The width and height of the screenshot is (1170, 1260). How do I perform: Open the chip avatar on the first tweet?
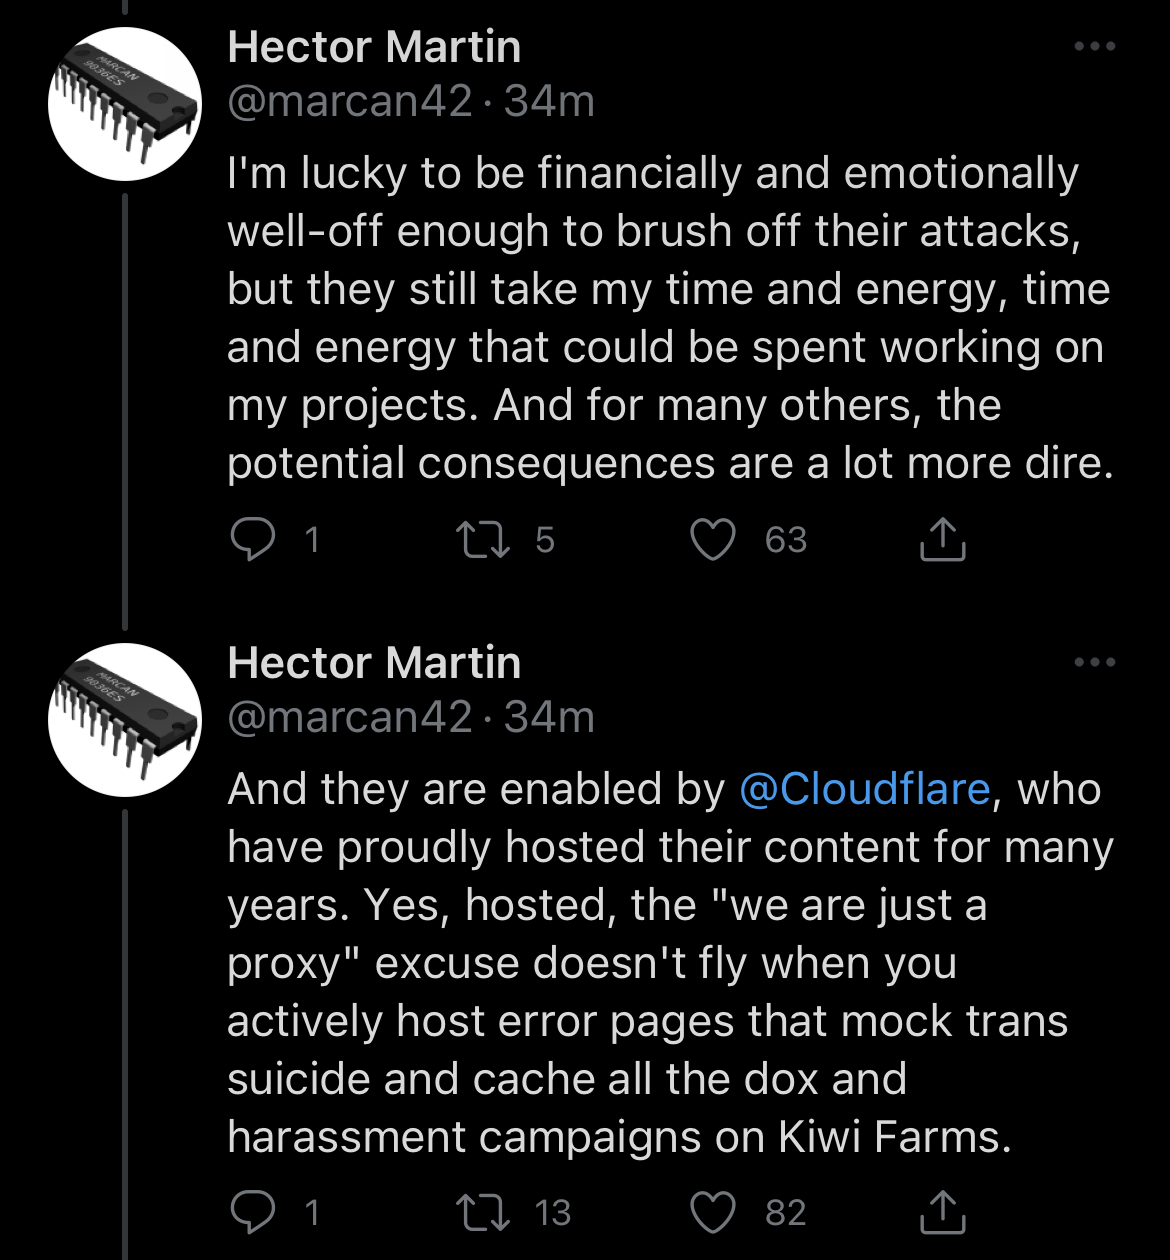(x=125, y=104)
